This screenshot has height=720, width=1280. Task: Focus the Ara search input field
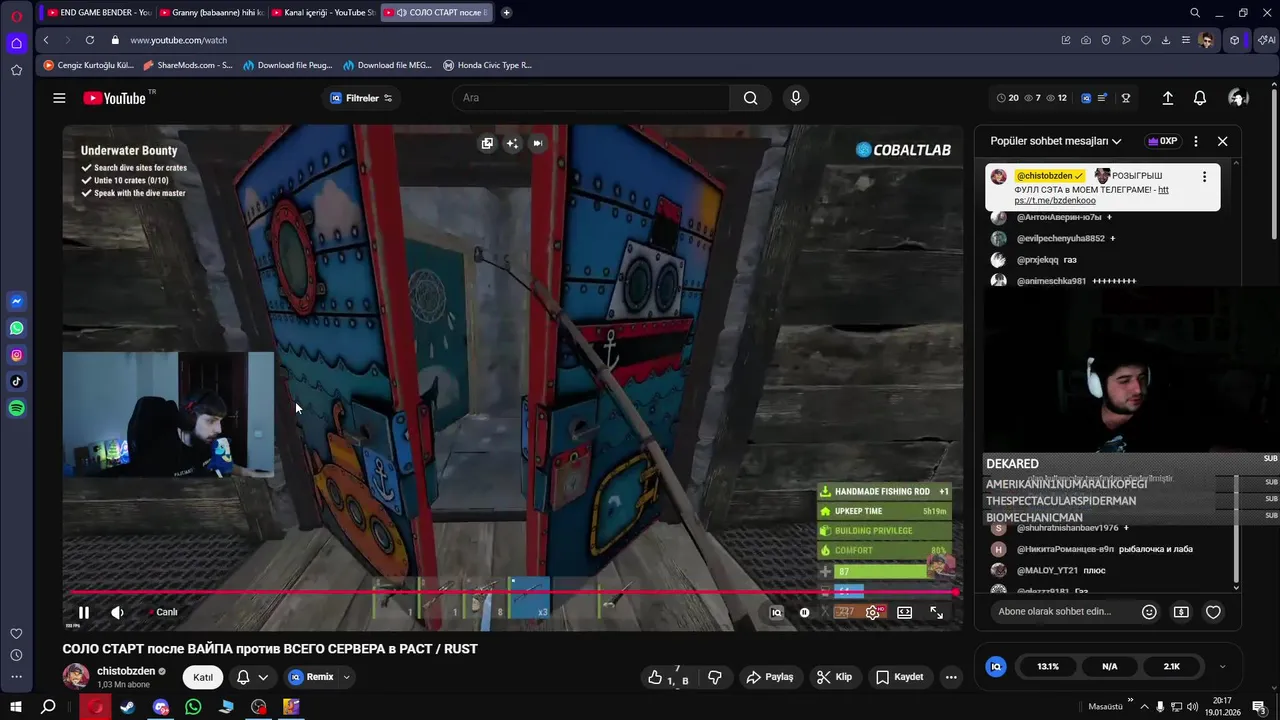(590, 98)
